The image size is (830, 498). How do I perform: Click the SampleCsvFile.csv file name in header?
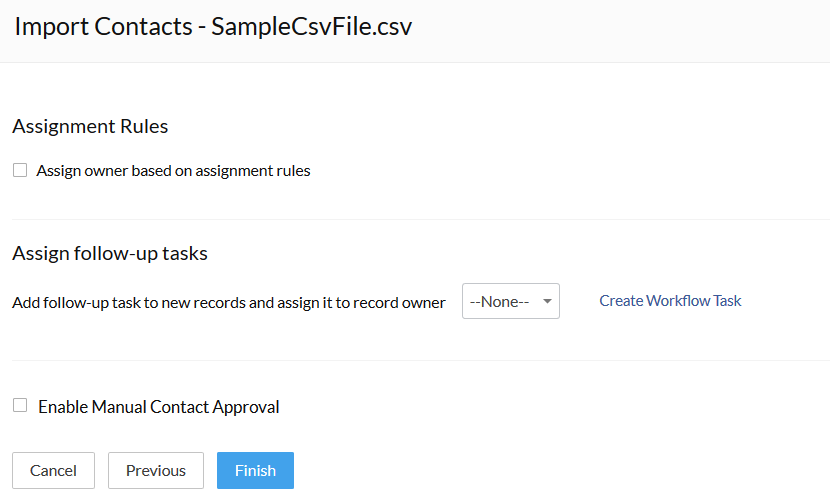311,26
